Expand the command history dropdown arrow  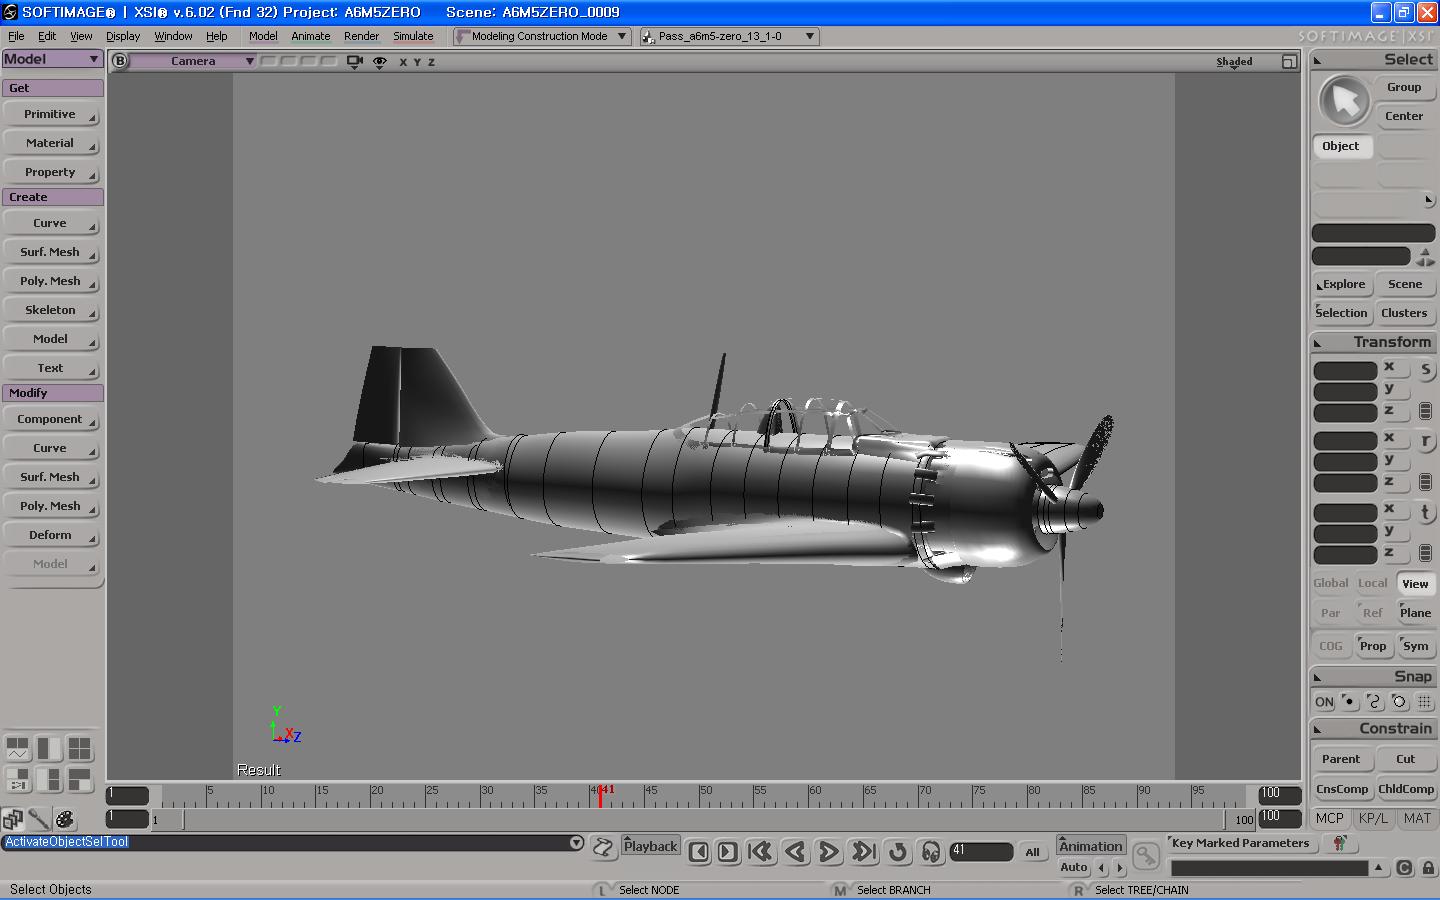(576, 842)
